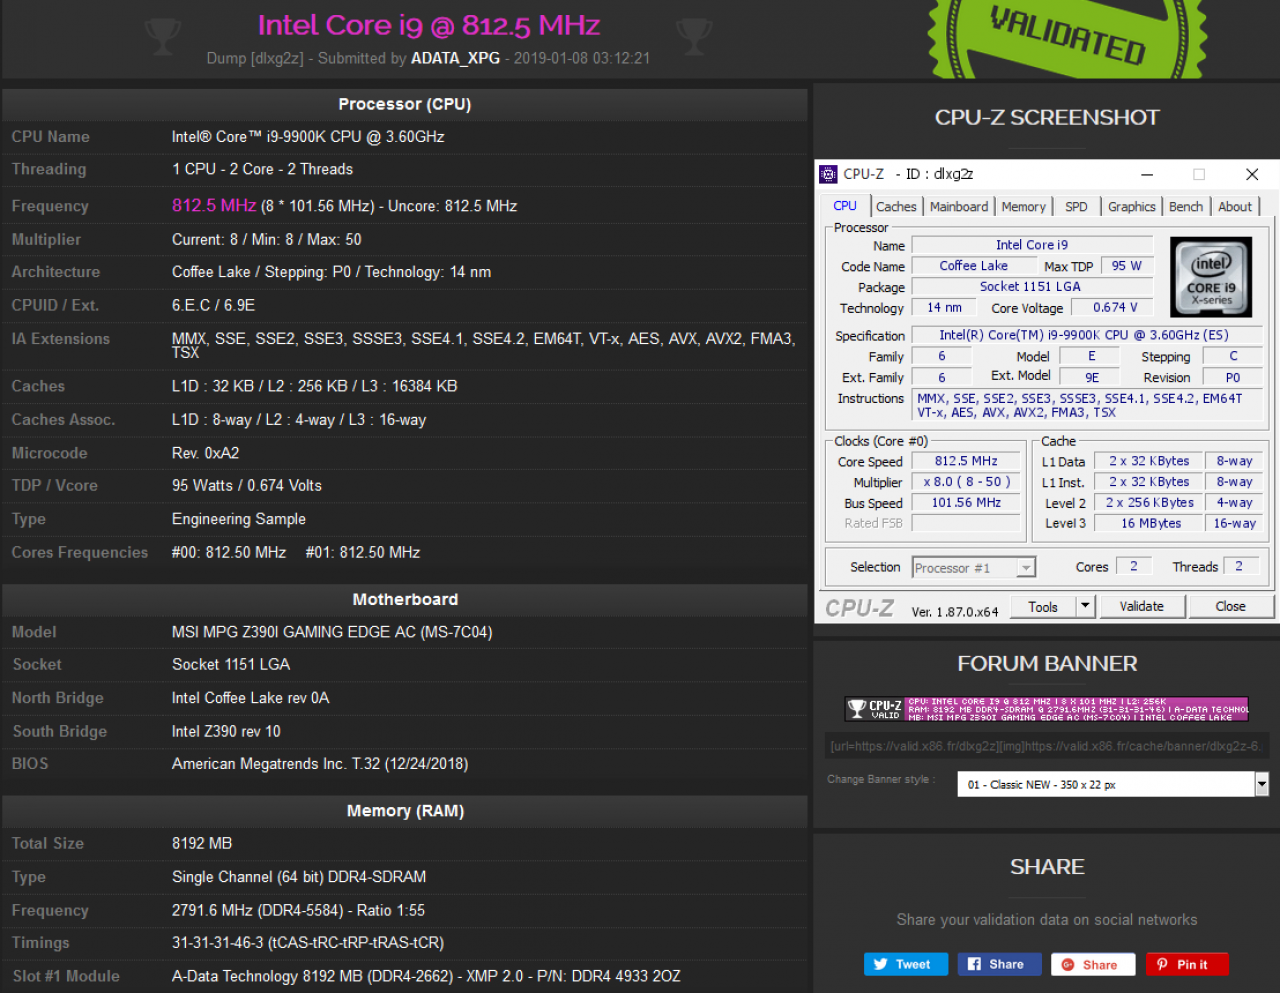
Task: Click the Validate button
Action: [1142, 606]
